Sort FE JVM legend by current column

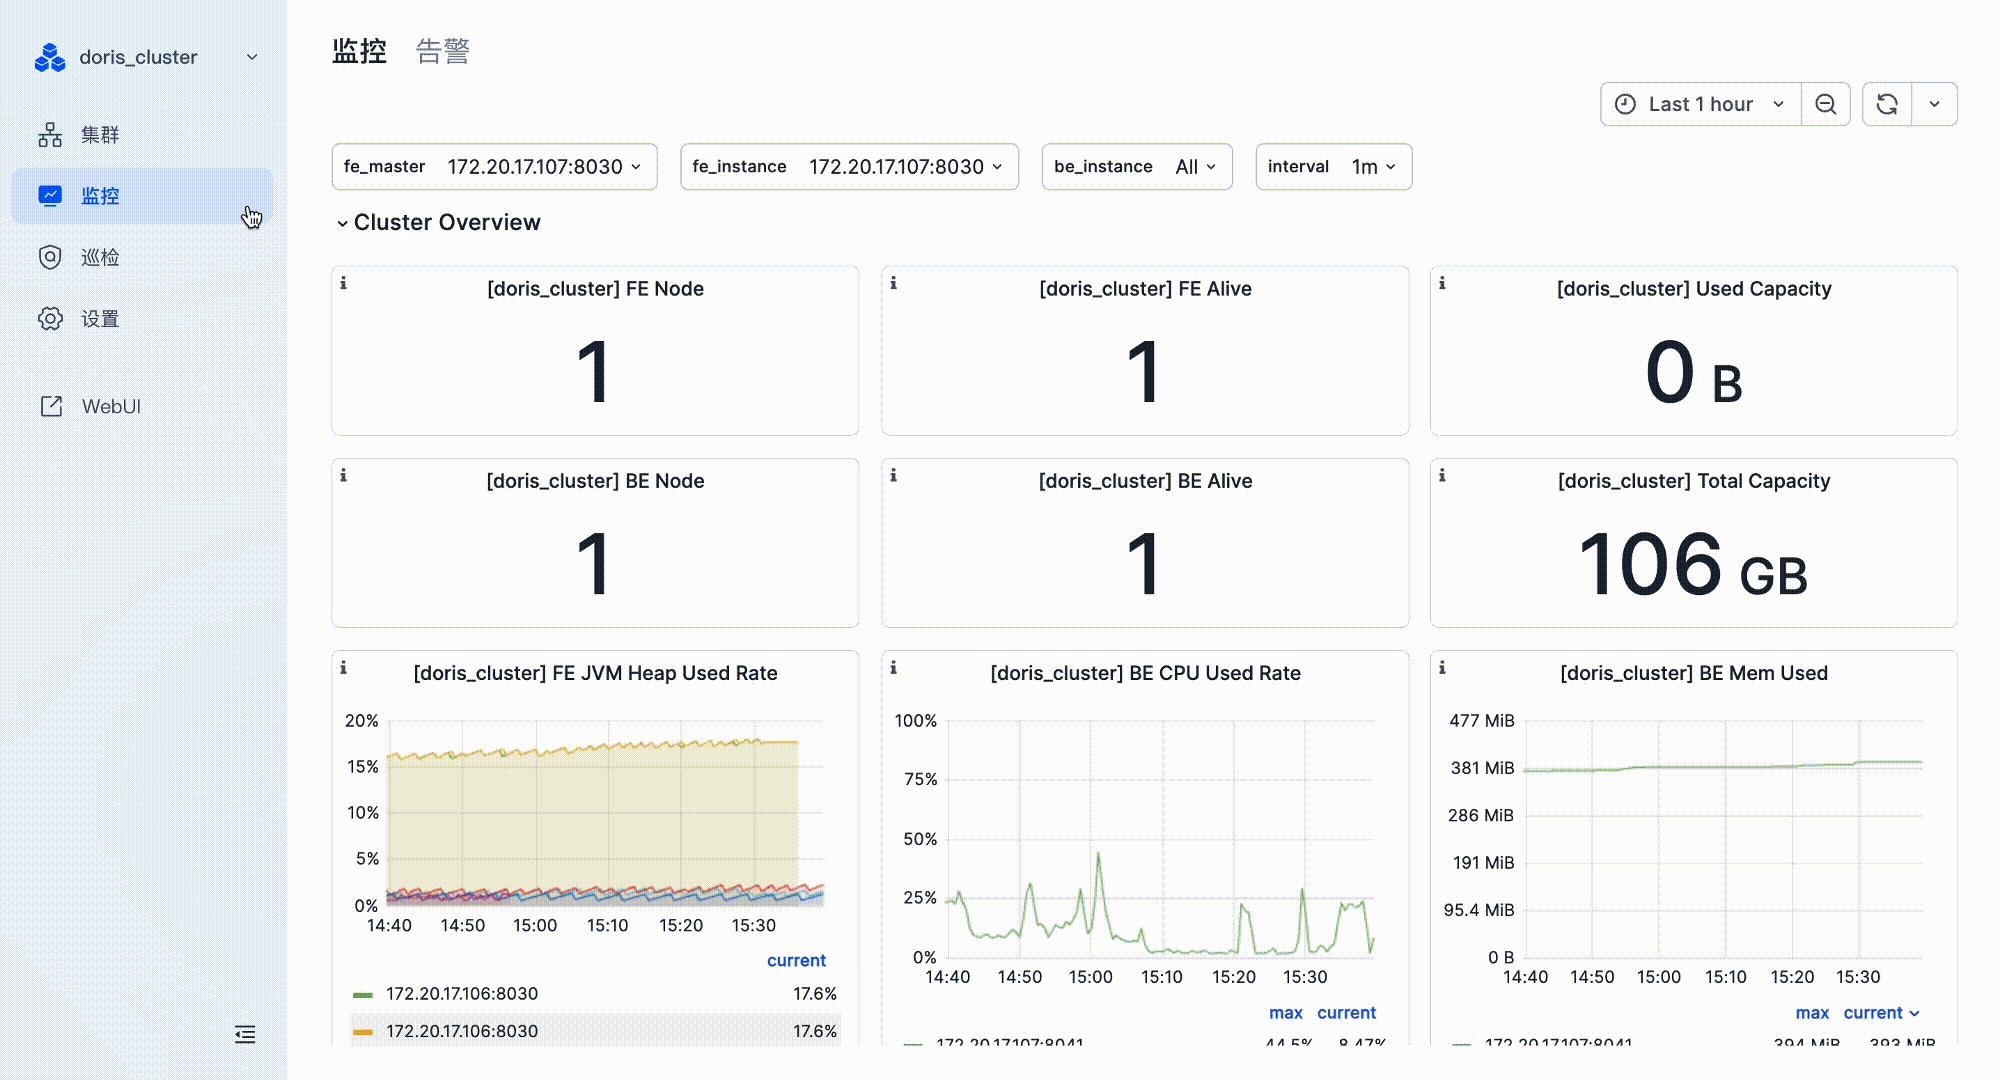pos(796,960)
